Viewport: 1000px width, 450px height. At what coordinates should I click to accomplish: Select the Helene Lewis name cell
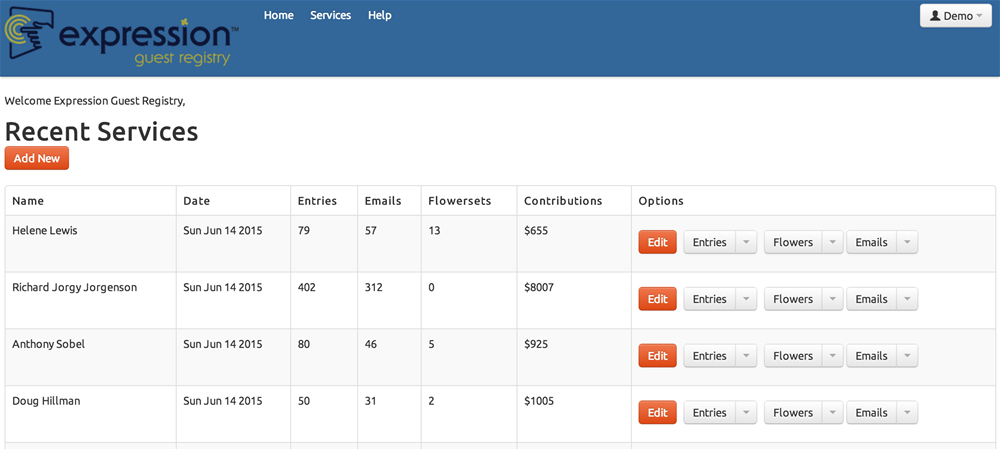pos(91,243)
